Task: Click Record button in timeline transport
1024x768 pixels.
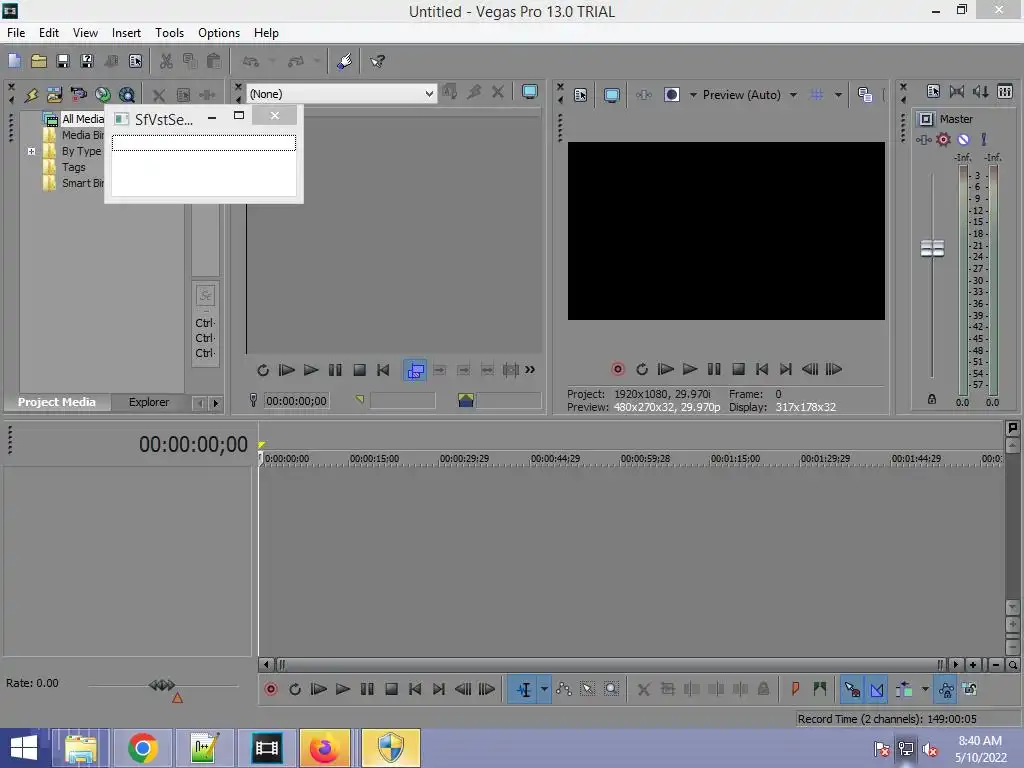Action: coord(270,689)
